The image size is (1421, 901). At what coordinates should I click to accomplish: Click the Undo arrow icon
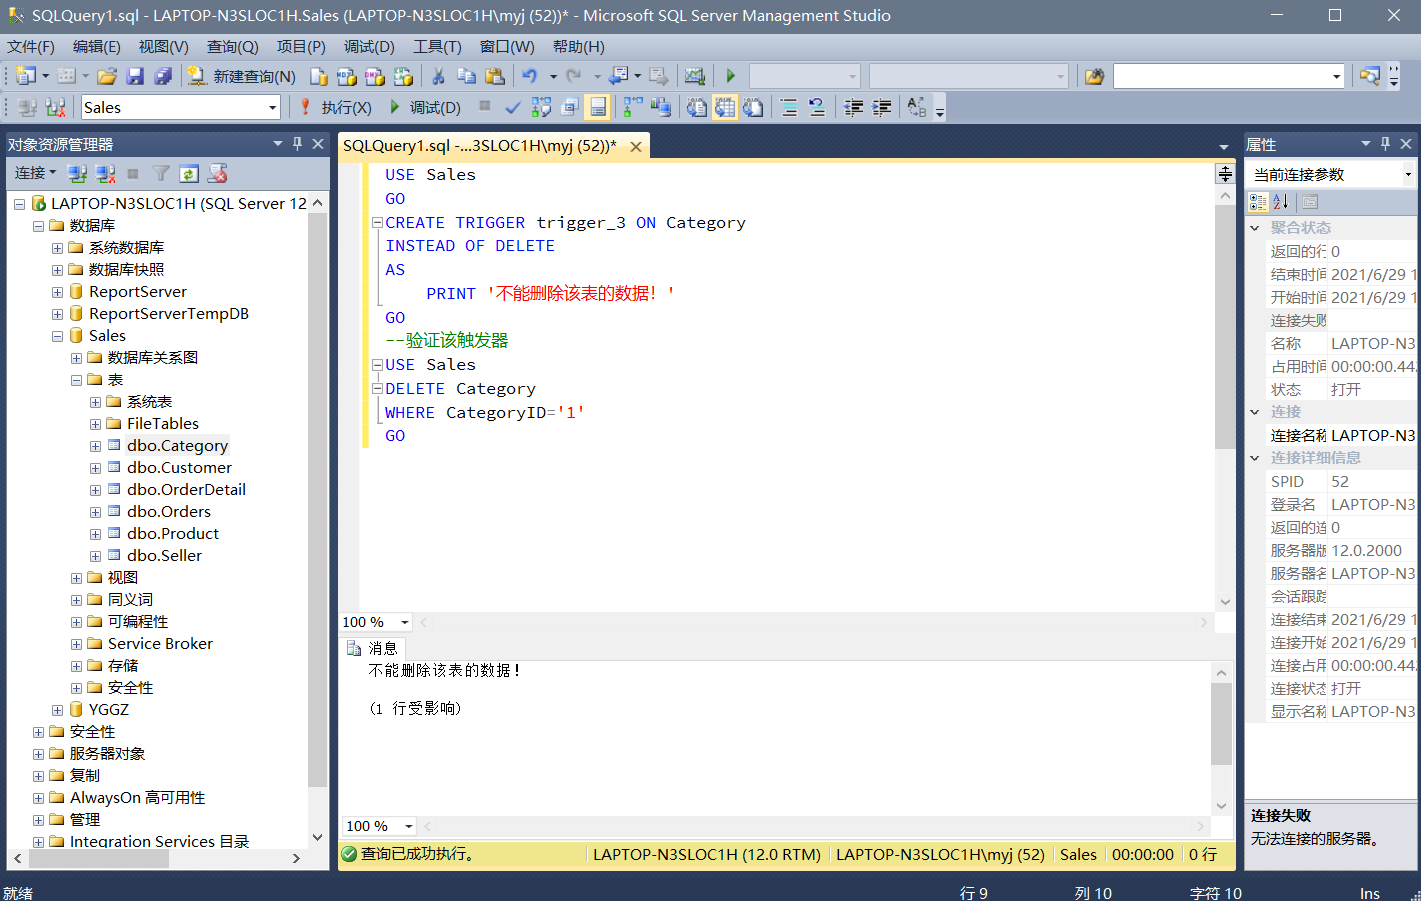pyautogui.click(x=529, y=76)
